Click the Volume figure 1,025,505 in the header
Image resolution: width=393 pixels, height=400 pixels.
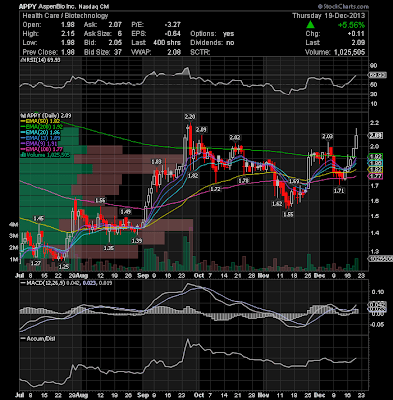348,52
